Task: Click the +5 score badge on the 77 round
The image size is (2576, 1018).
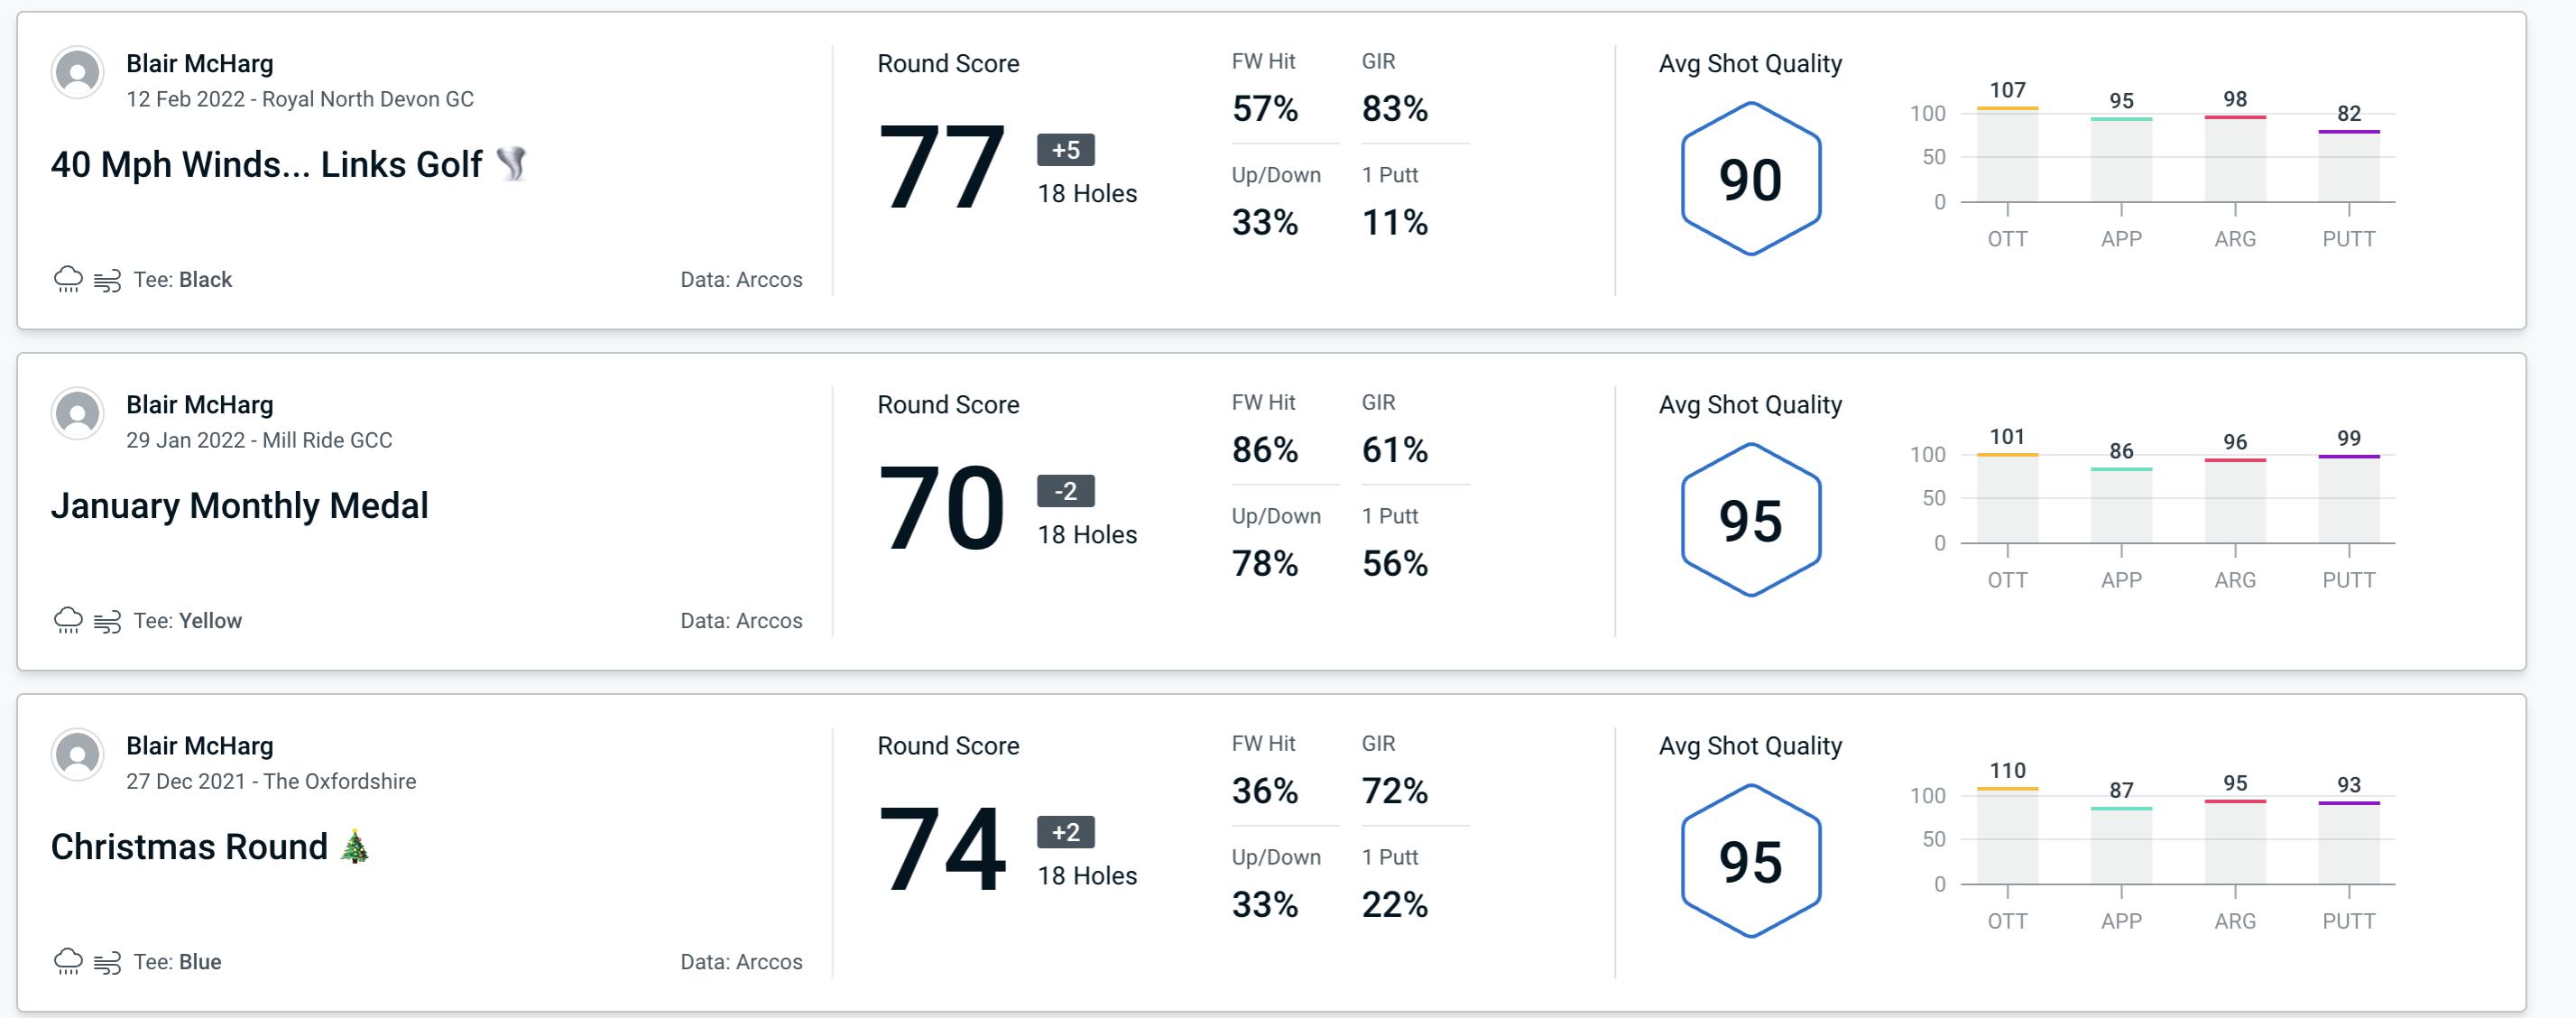Action: (1063, 150)
